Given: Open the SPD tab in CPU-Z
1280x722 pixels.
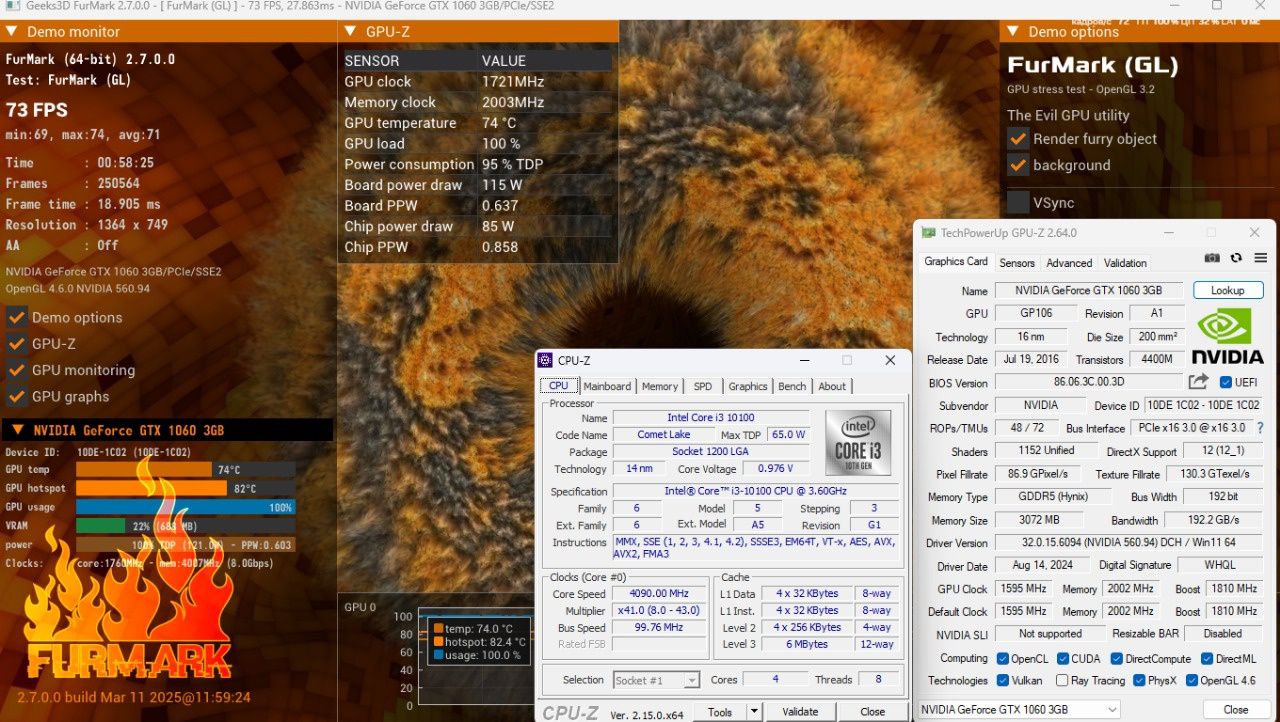Looking at the screenshot, I should coord(703,386).
